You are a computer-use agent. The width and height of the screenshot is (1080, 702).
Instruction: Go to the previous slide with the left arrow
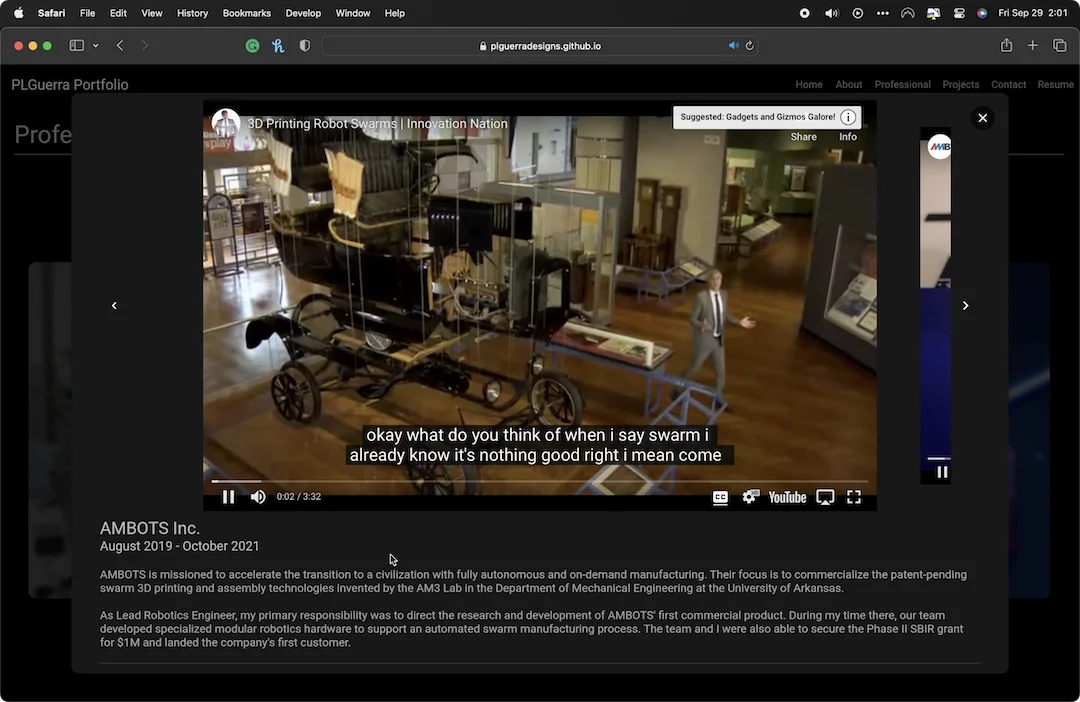(x=114, y=305)
